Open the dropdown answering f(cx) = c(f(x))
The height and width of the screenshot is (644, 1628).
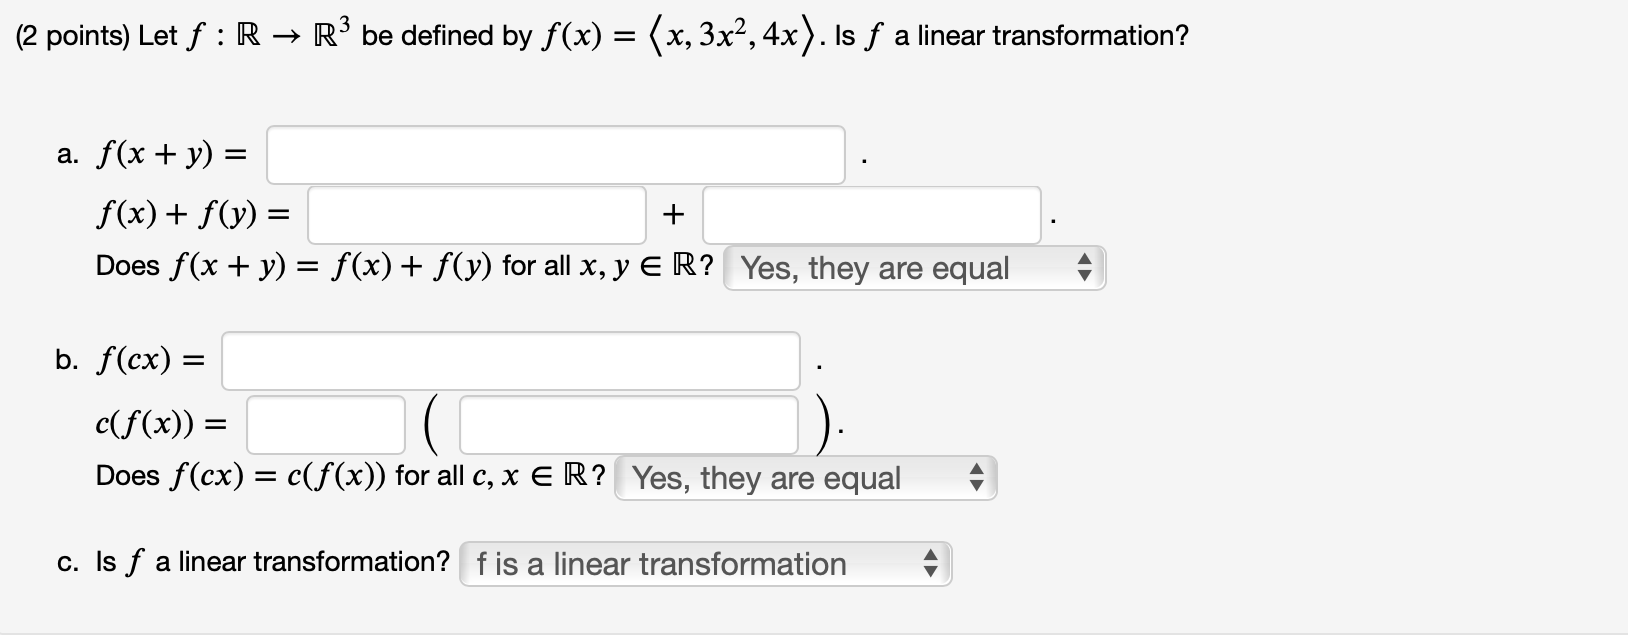pyautogui.click(x=805, y=477)
